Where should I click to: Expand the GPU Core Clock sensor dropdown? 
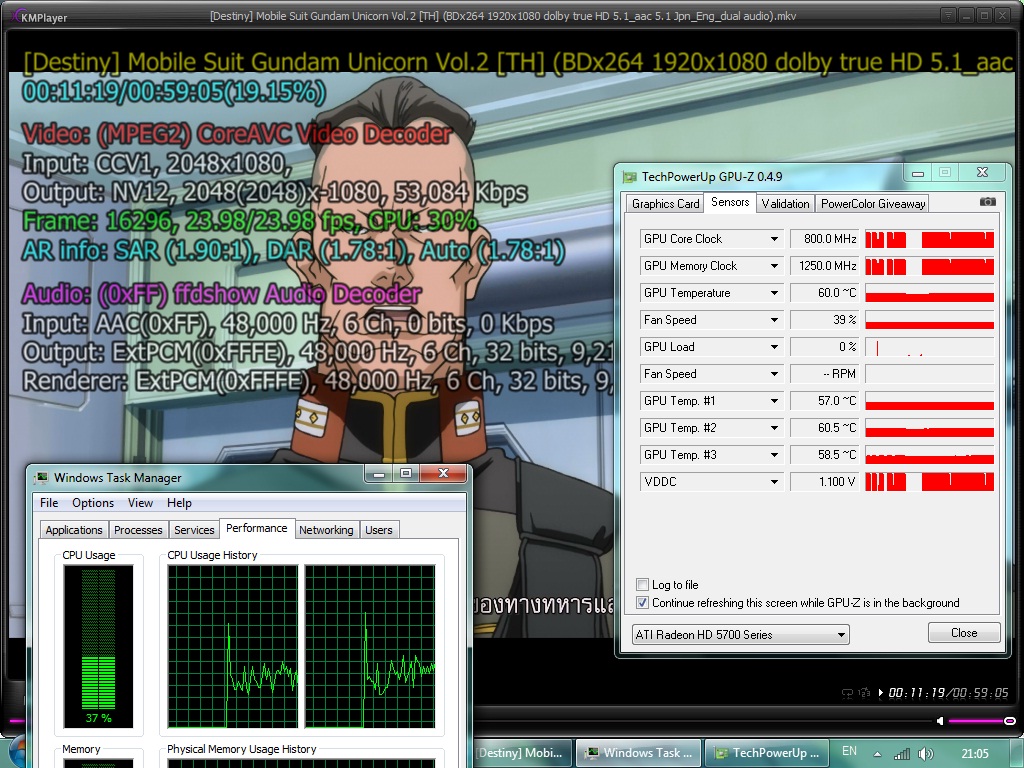coord(774,239)
